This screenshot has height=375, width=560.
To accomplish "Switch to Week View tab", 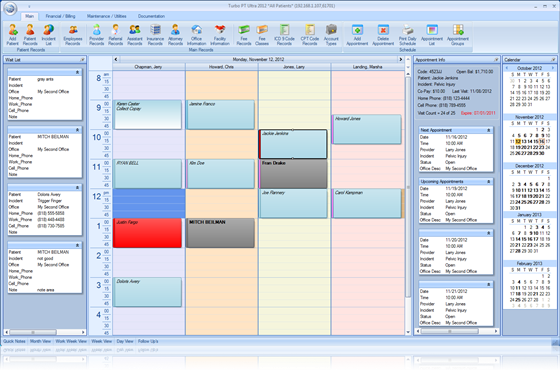I will (102, 341).
